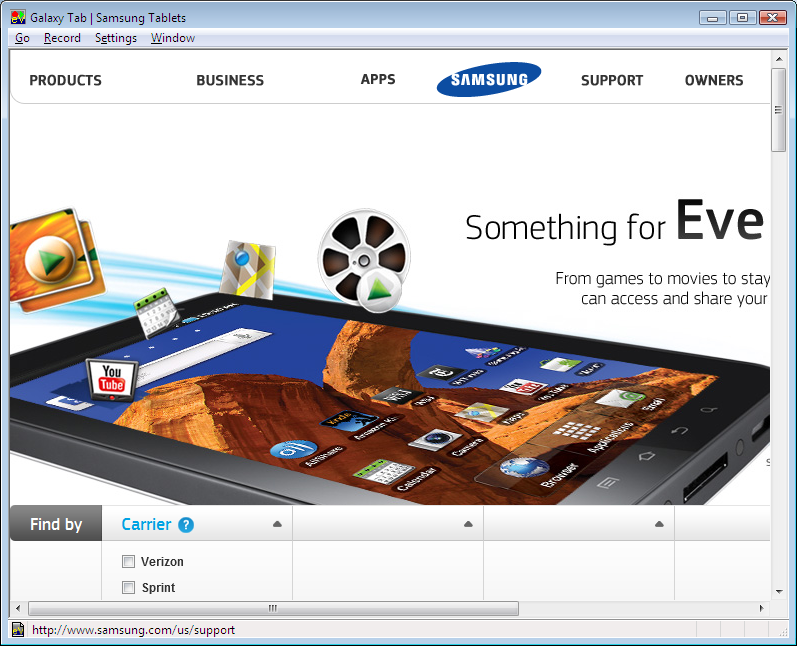Open the APPS page
Viewport: 797px width, 646px height.
coord(378,79)
